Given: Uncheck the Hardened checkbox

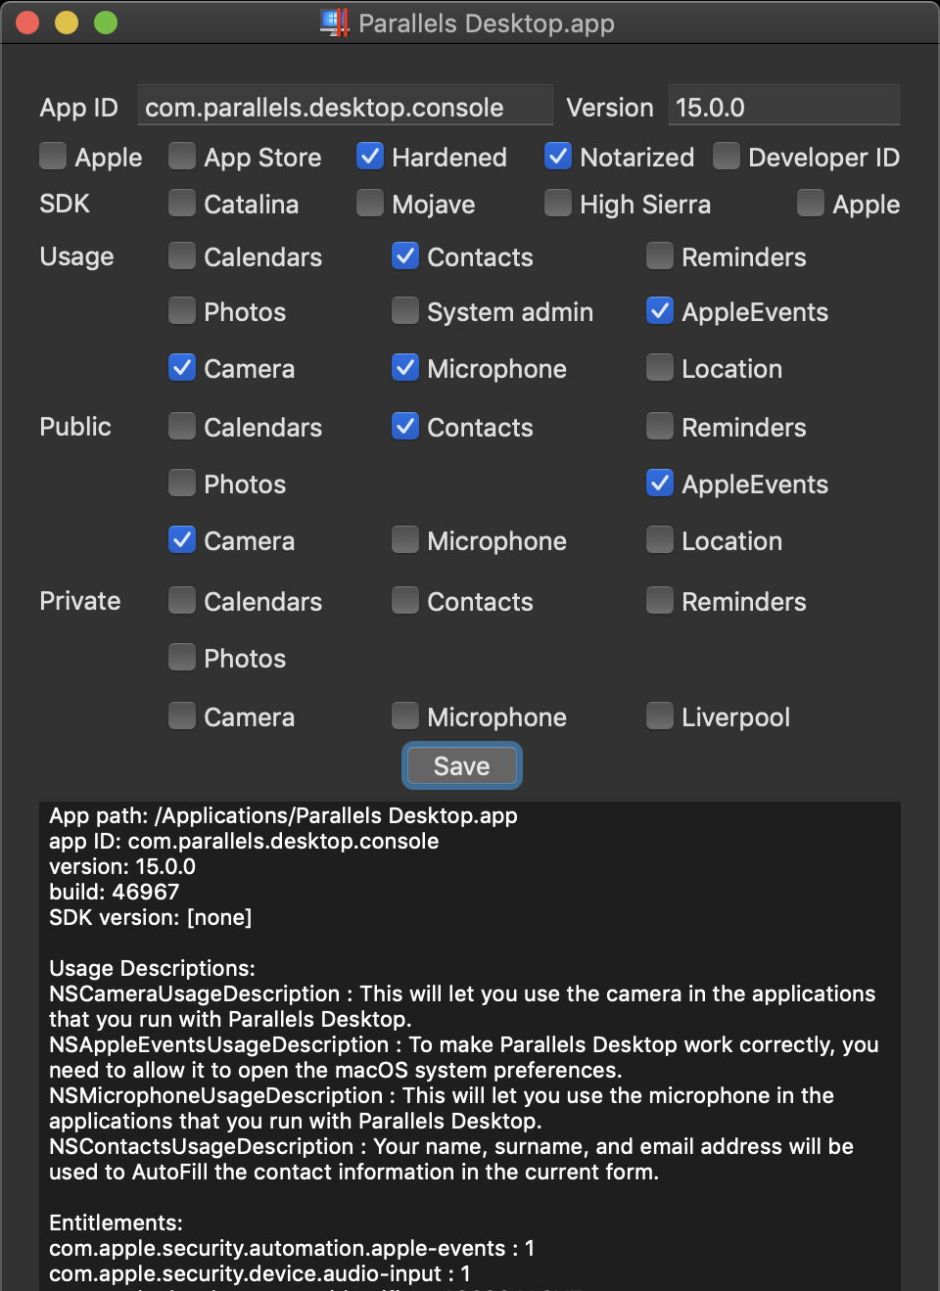Looking at the screenshot, I should click(x=370, y=156).
